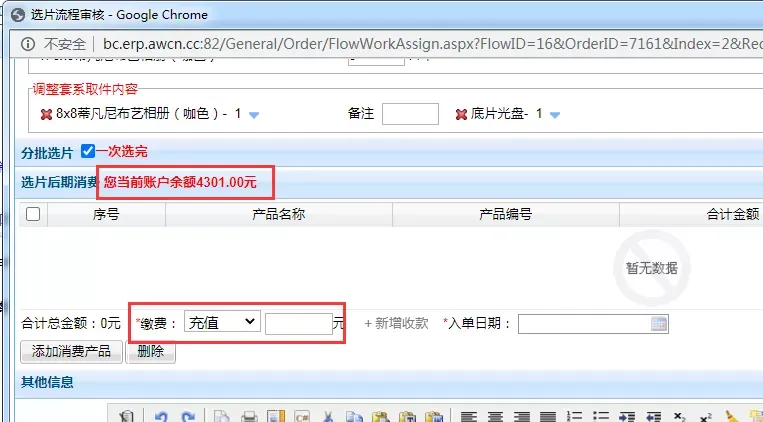
Task: Click the 删除 button
Action: point(150,352)
